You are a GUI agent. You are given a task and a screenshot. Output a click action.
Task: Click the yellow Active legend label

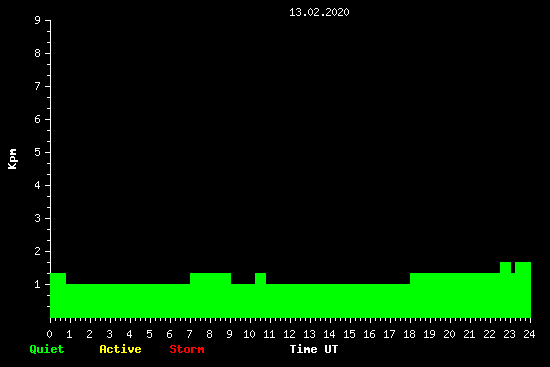coord(120,349)
